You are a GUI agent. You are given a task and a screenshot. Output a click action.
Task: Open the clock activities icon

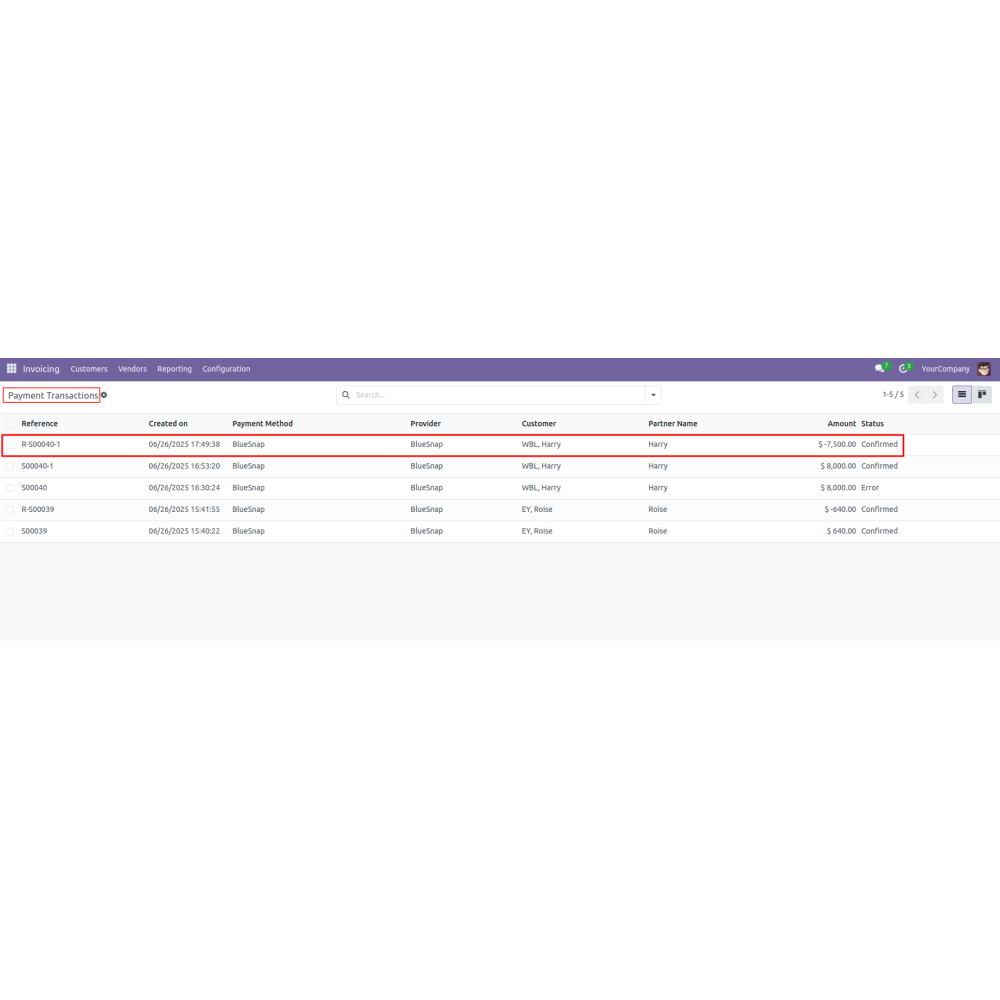904,369
